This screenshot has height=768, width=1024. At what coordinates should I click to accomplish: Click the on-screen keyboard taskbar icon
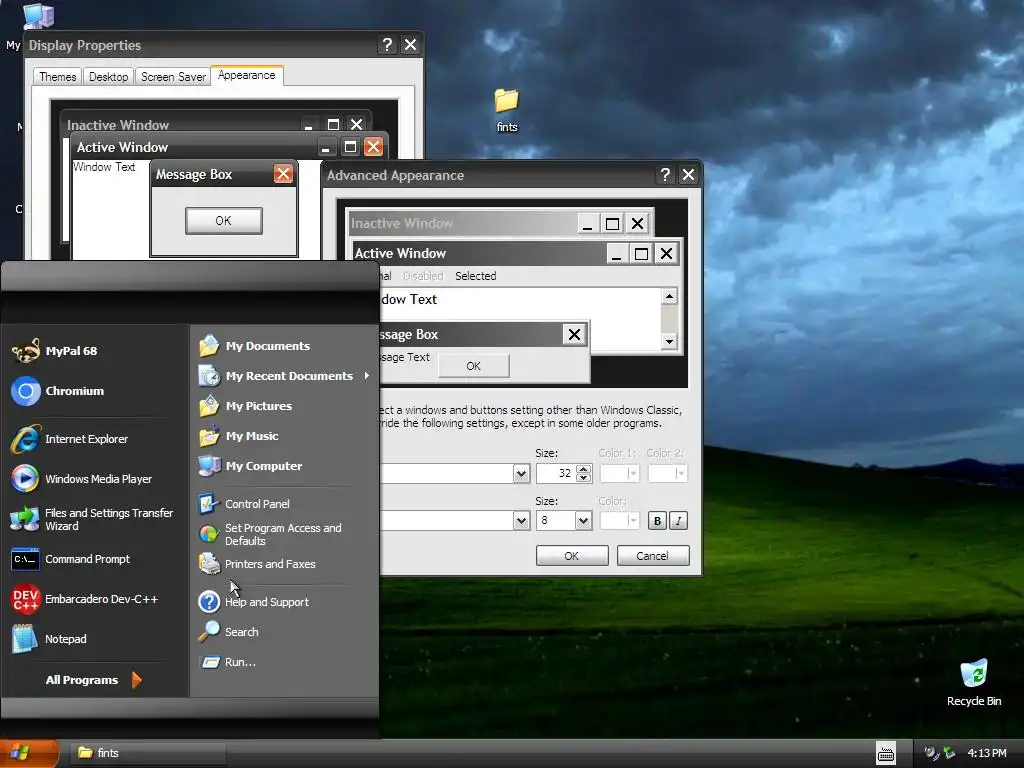(886, 754)
